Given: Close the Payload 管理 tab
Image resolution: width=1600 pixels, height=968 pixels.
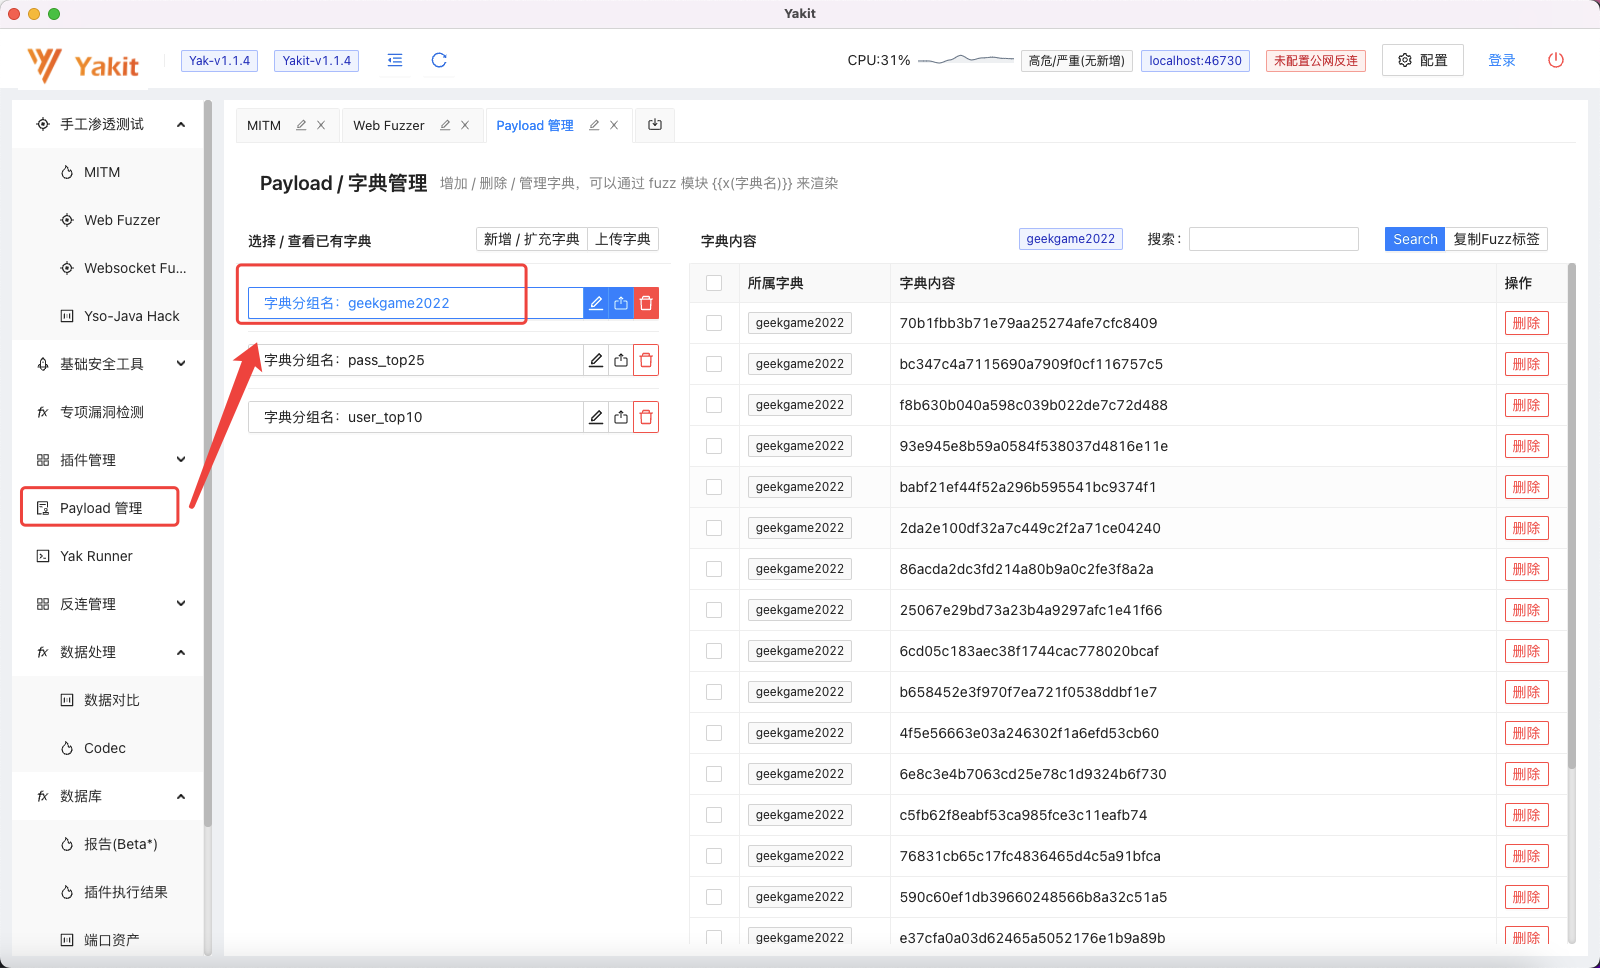Looking at the screenshot, I should (x=614, y=125).
